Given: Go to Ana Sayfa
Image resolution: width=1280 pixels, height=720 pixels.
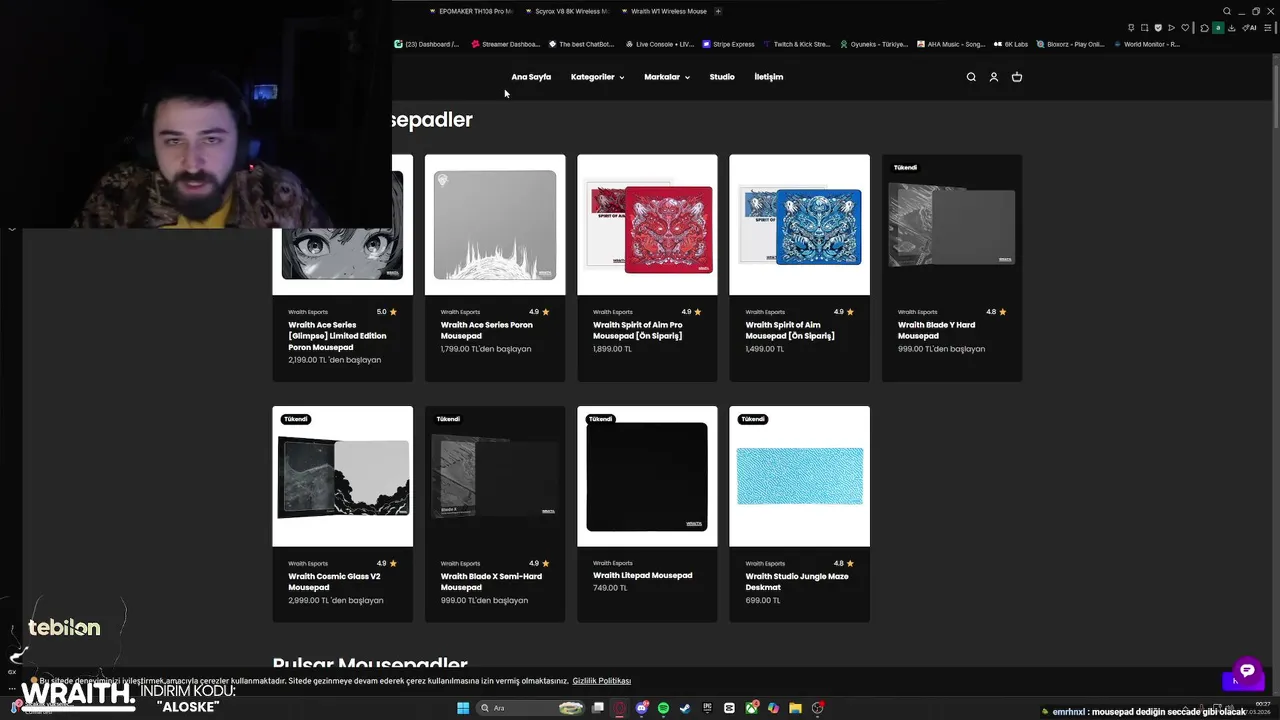Looking at the screenshot, I should click(531, 77).
